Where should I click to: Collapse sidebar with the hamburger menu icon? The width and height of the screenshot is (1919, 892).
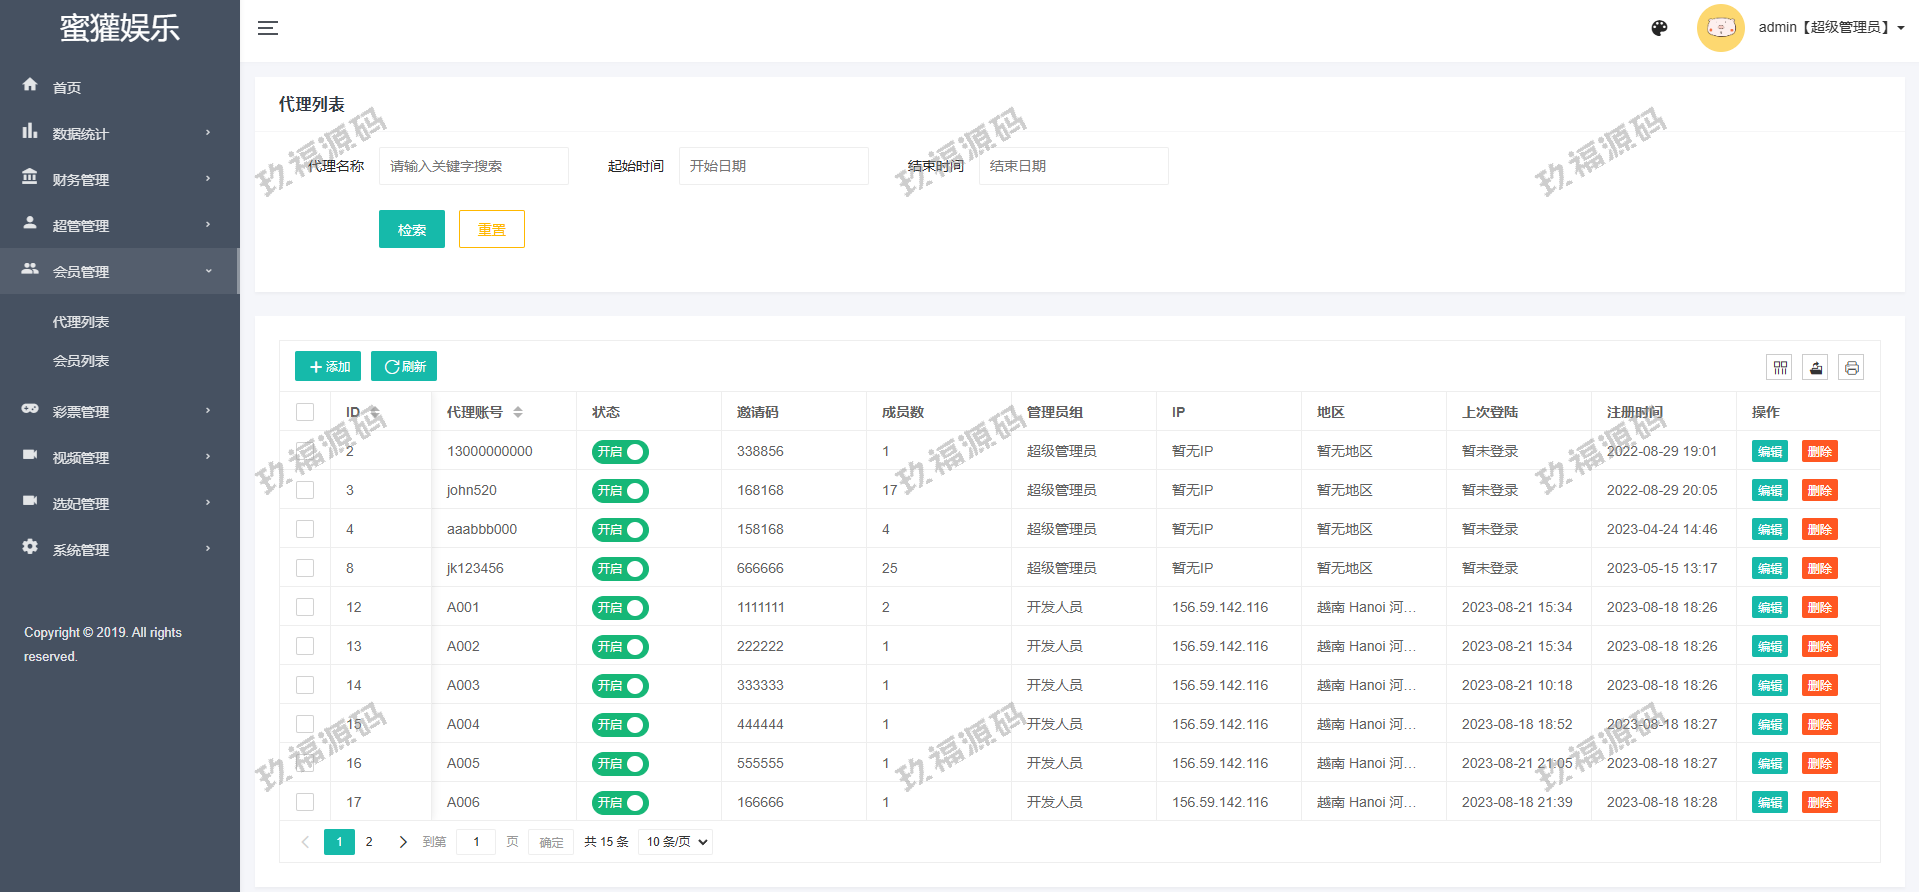click(268, 28)
